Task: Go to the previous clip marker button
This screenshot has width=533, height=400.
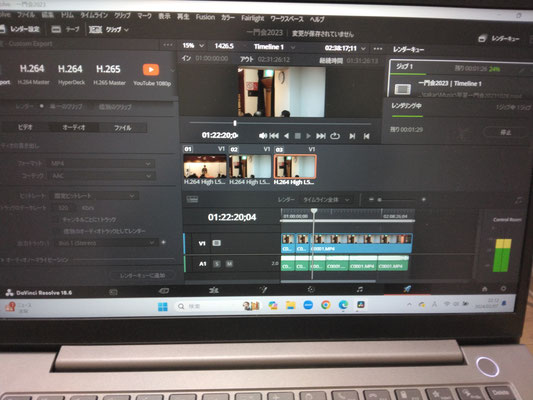Action: point(366,136)
